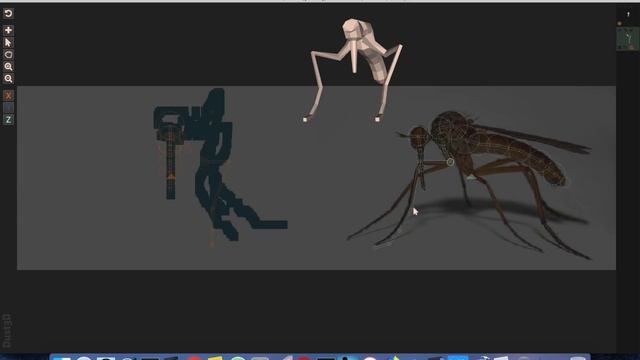The width and height of the screenshot is (640, 360).
Task: Click the reset/undo rotation icon
Action: [8, 13]
